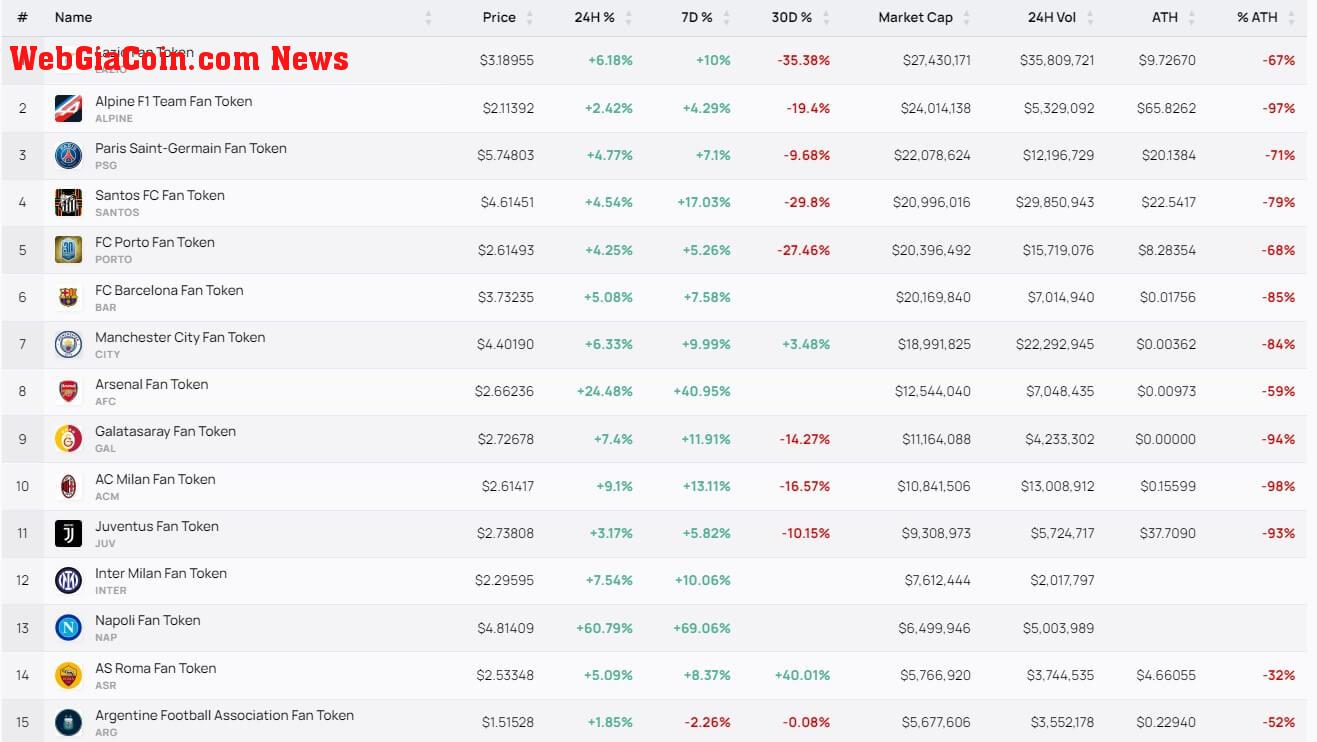Click the Argentine Football Association logo icon
Viewport: 1317px width, 742px height.
68,722
